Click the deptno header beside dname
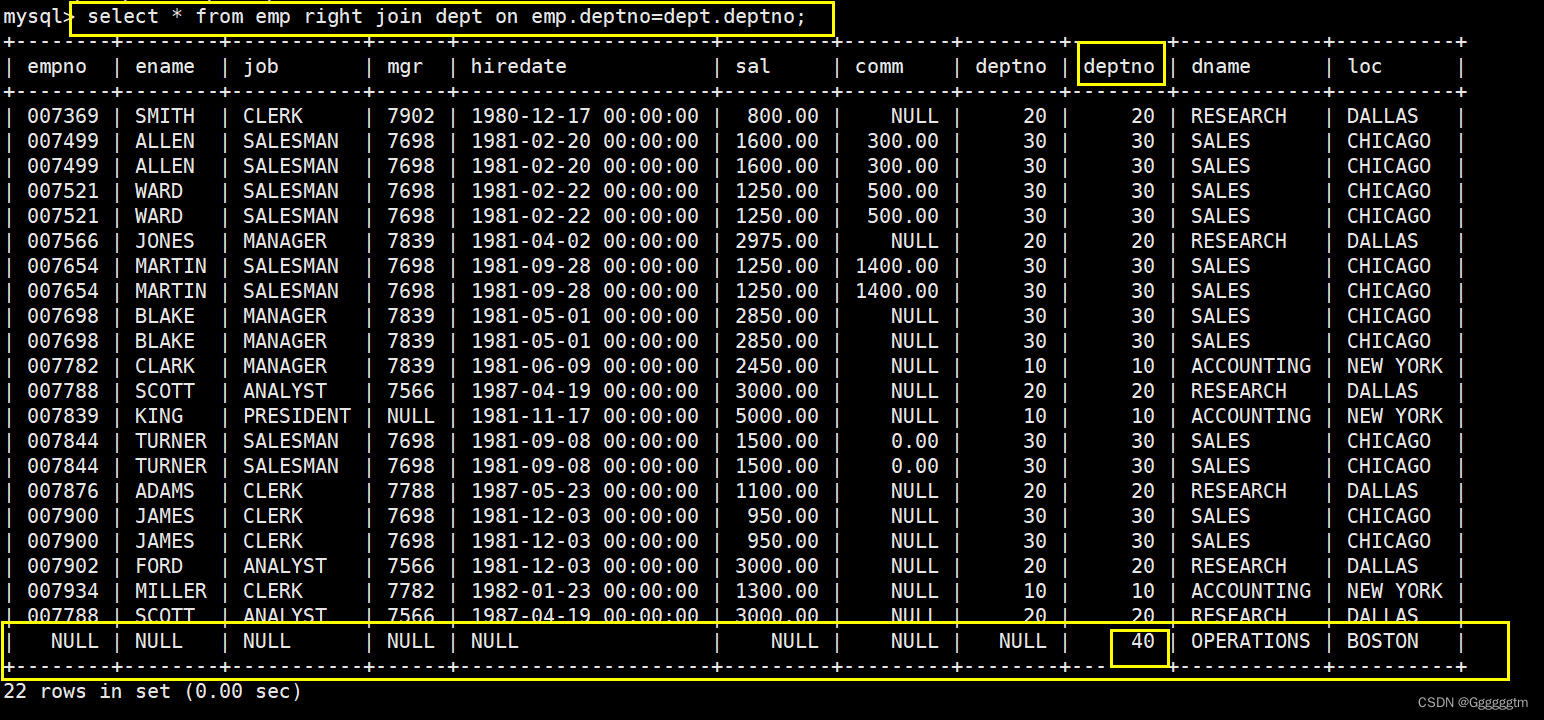 [x=1119, y=67]
